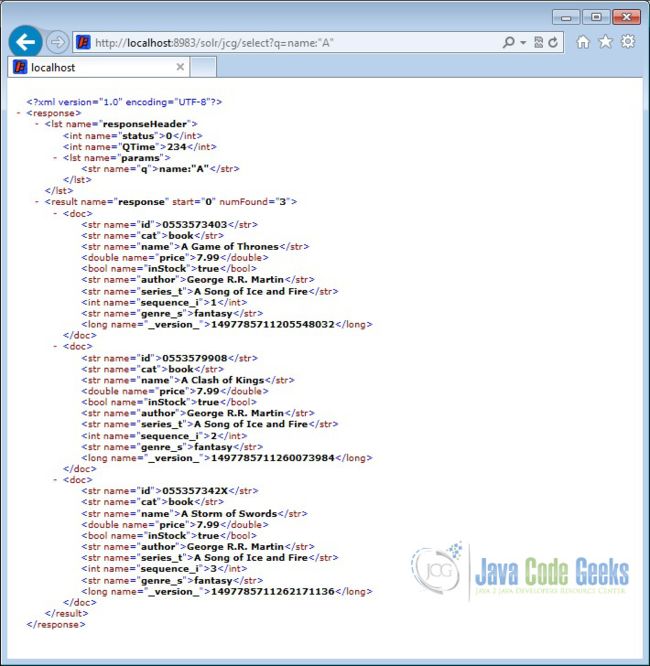650x666 pixels.
Task: Collapse the params lst node
Action: click(x=55, y=158)
